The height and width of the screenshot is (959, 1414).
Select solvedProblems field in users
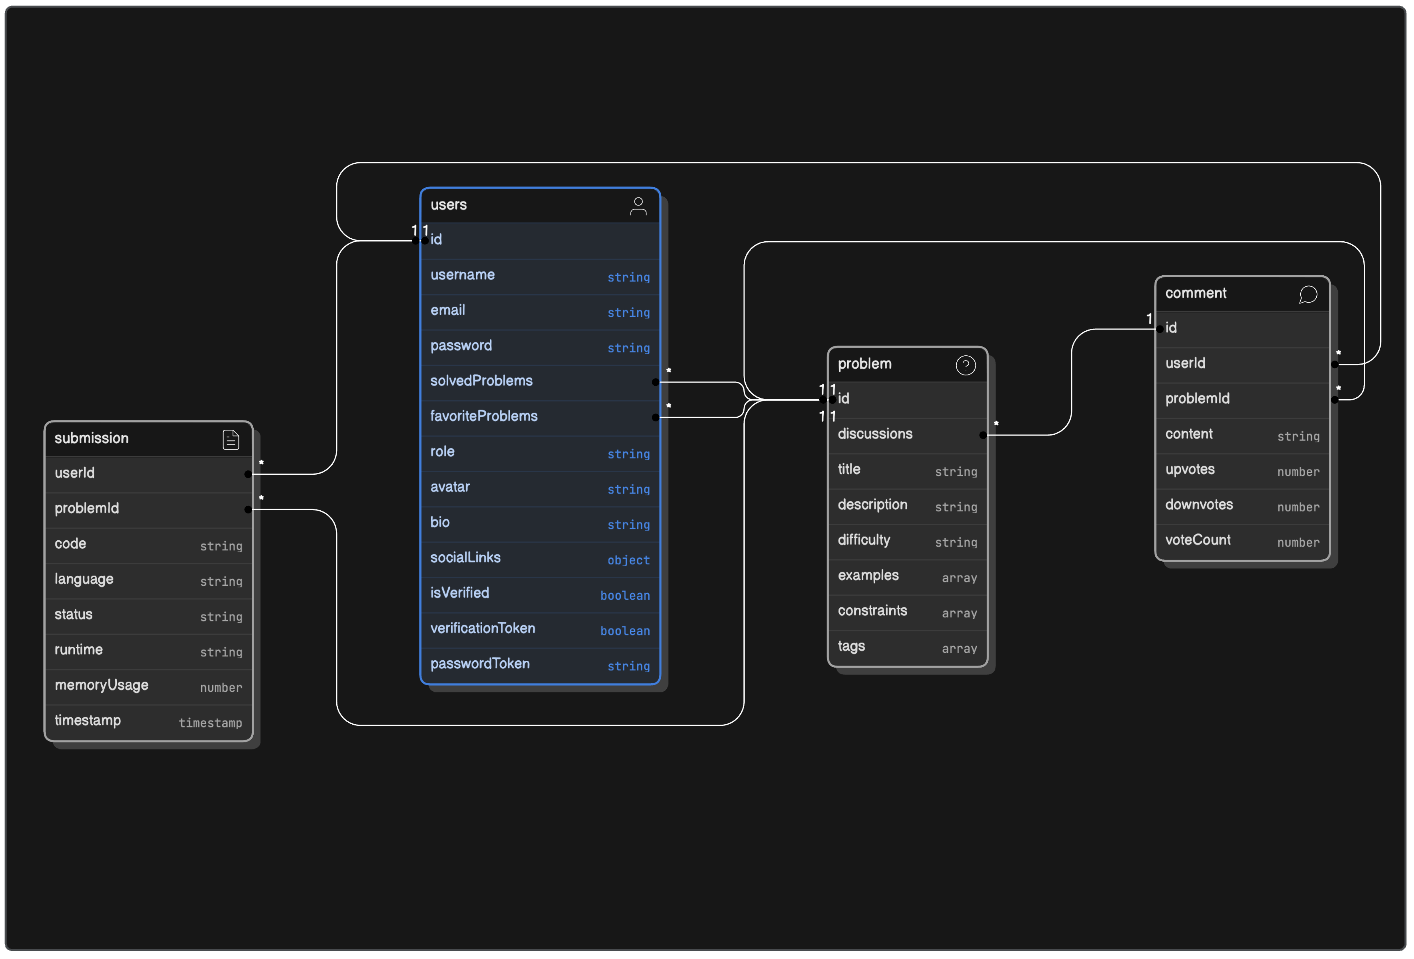[540, 381]
